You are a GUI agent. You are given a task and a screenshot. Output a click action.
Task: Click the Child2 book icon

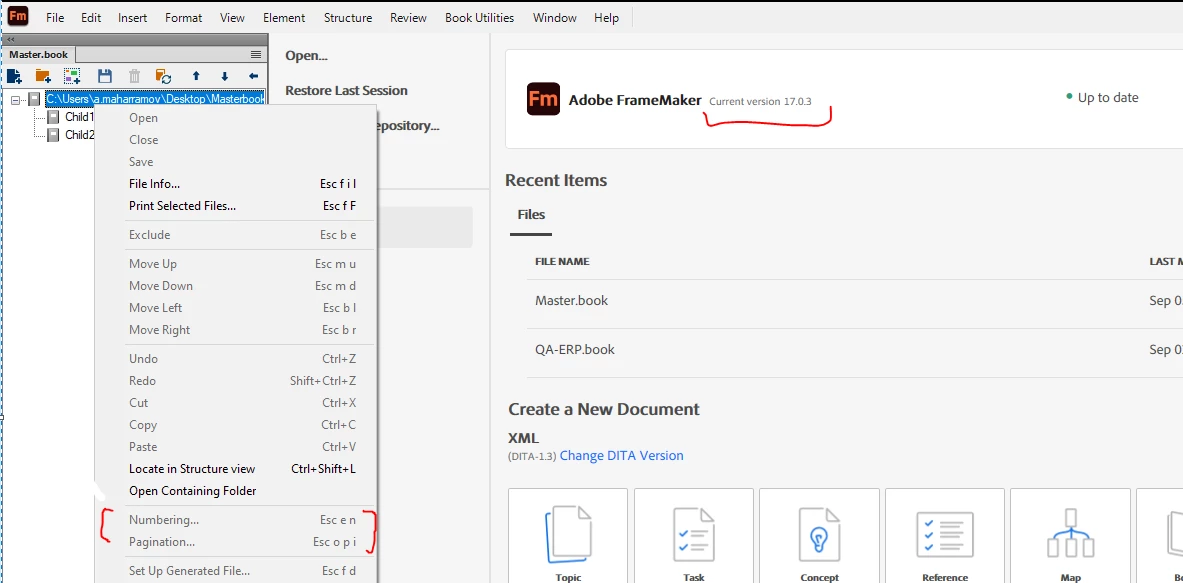pyautogui.click(x=54, y=135)
